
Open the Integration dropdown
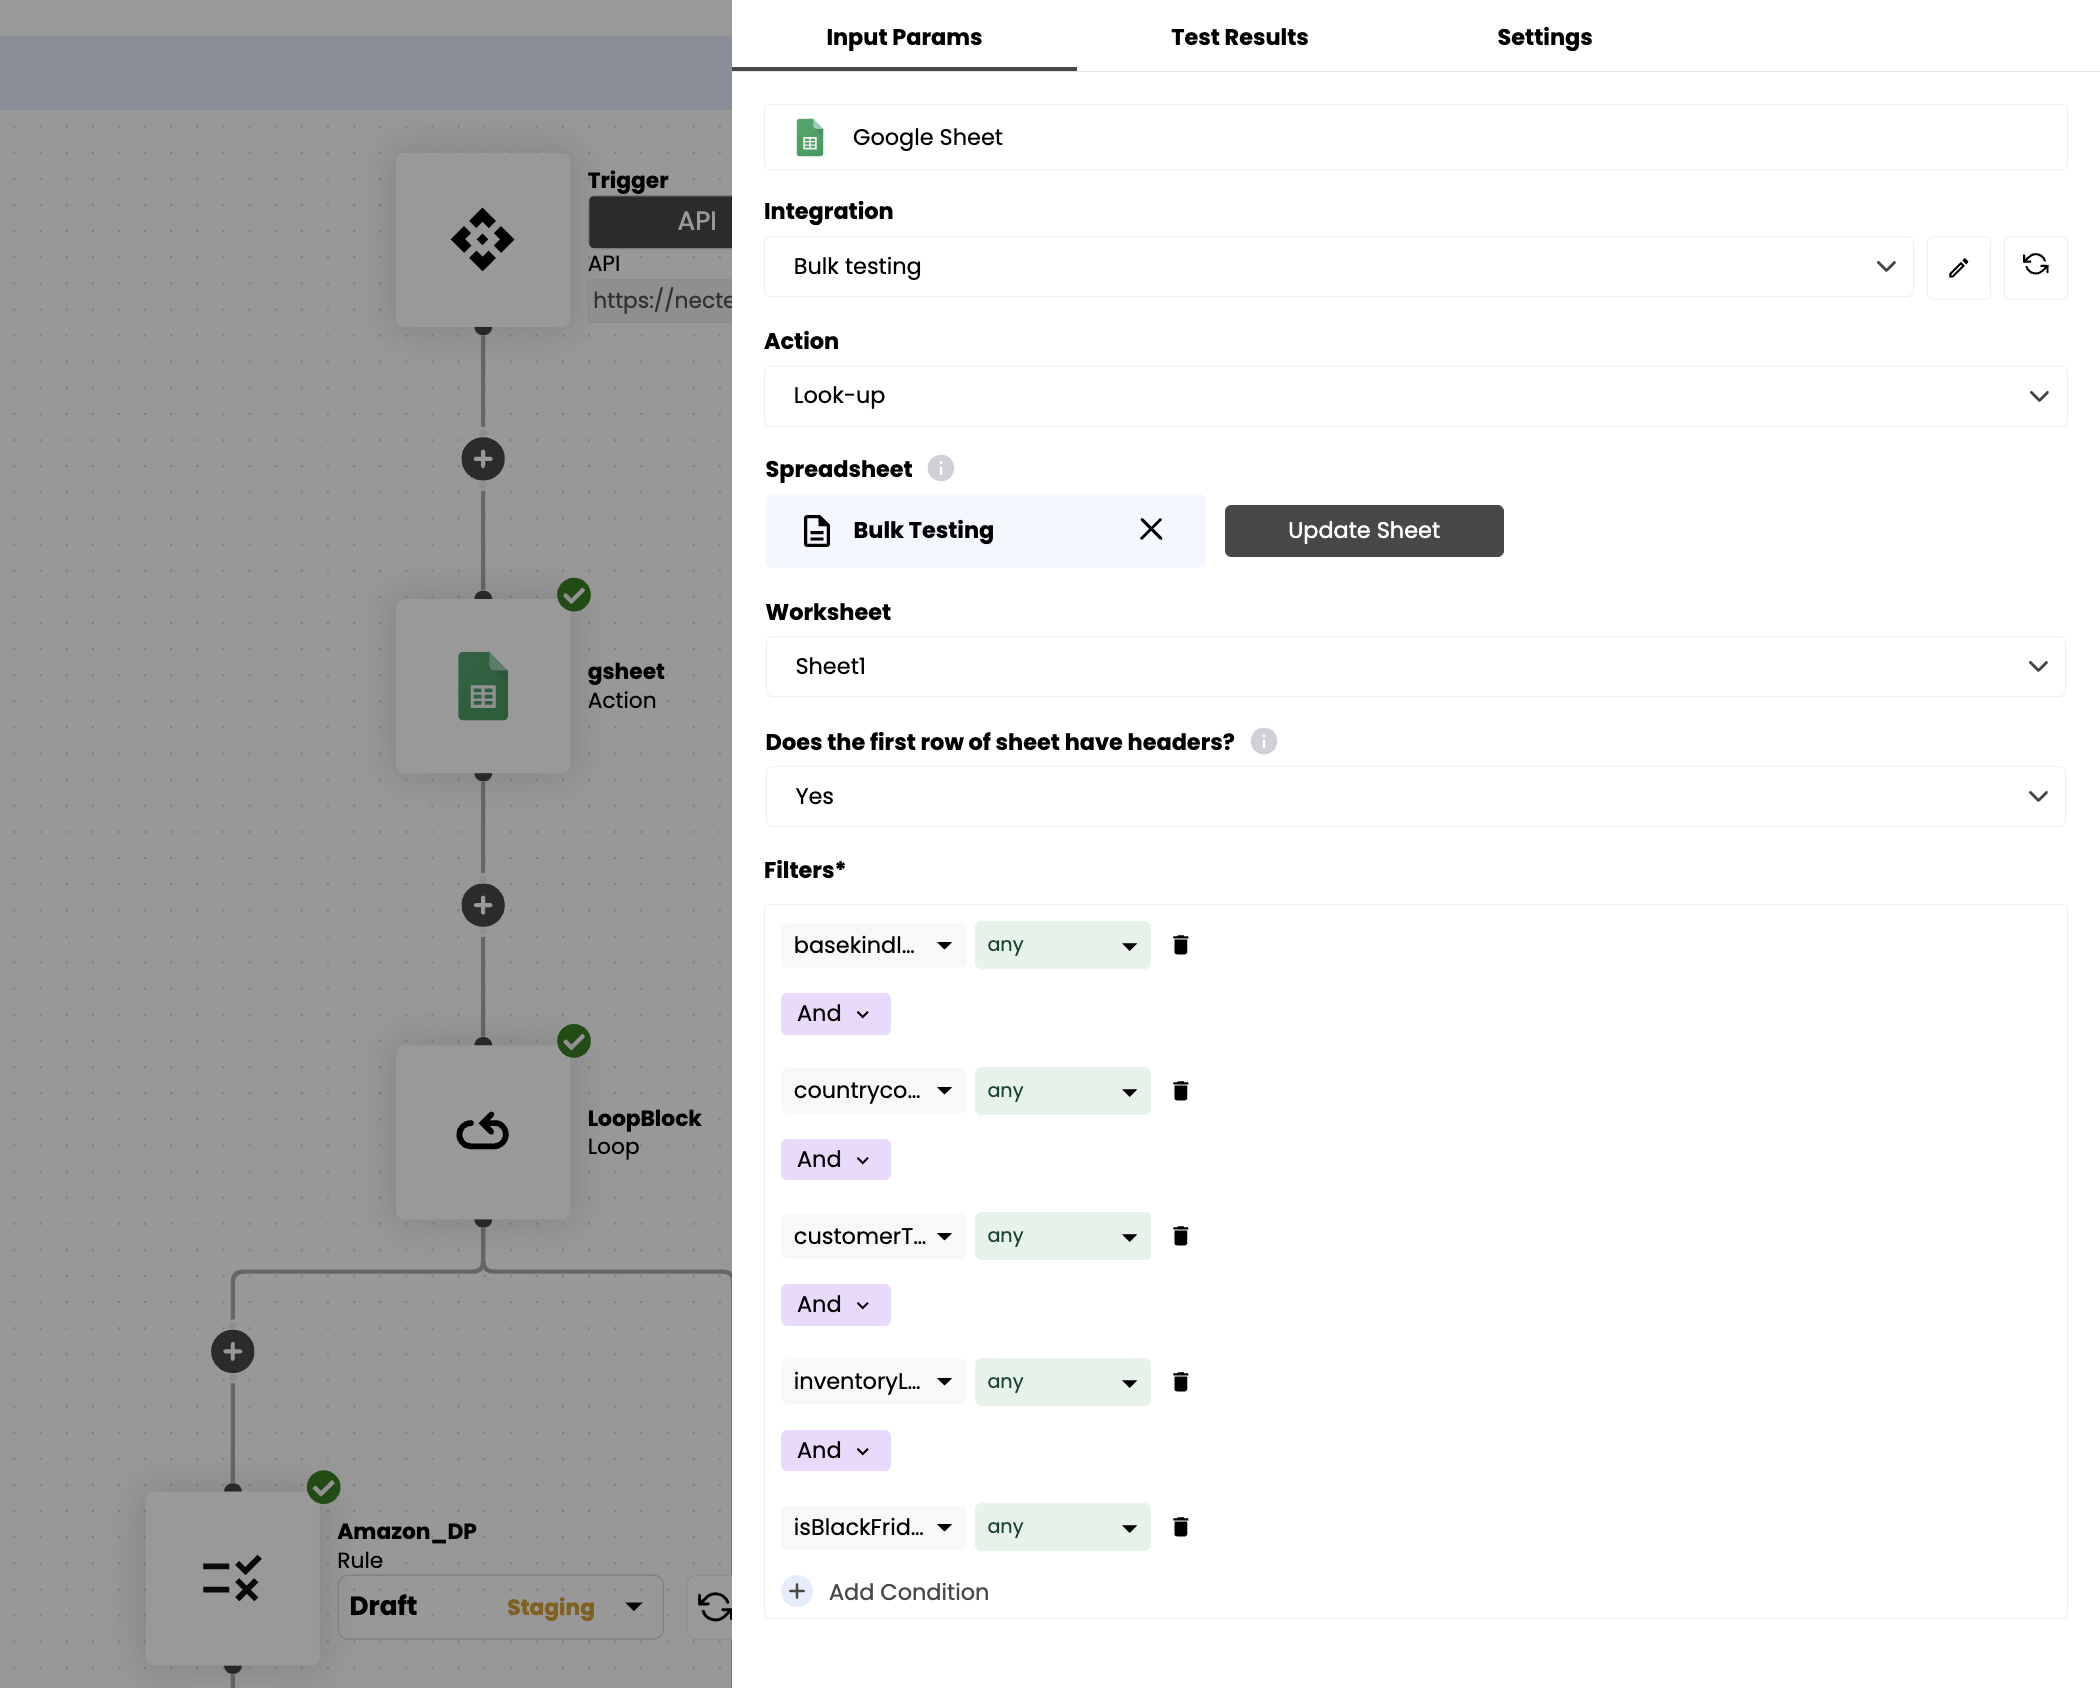1337,266
